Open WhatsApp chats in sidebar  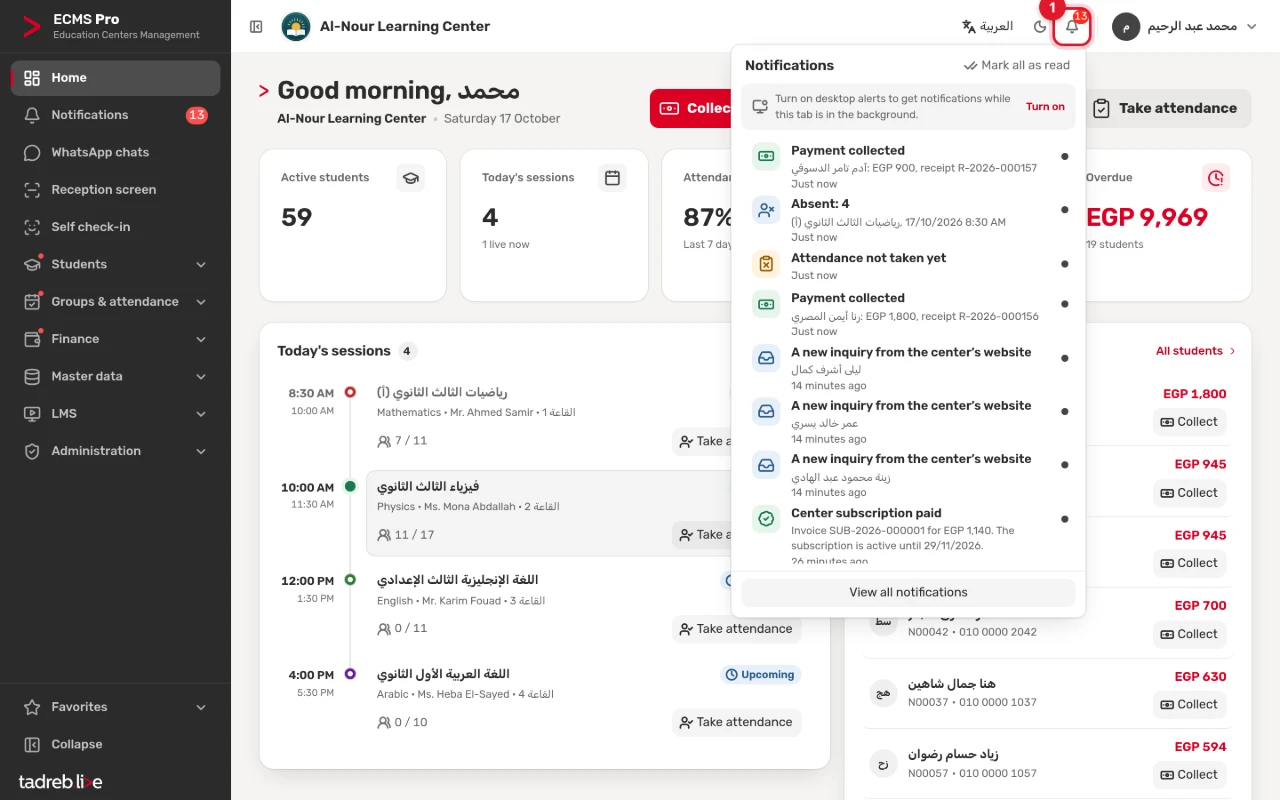pyautogui.click(x=115, y=152)
